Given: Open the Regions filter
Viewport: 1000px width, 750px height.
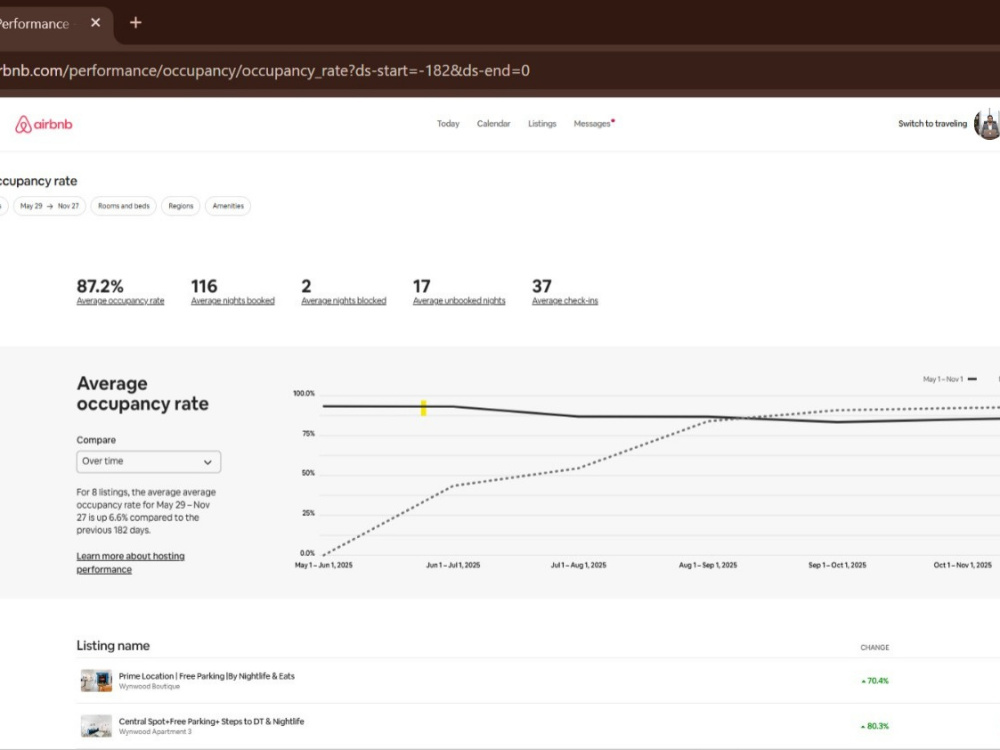Looking at the screenshot, I should (x=180, y=206).
